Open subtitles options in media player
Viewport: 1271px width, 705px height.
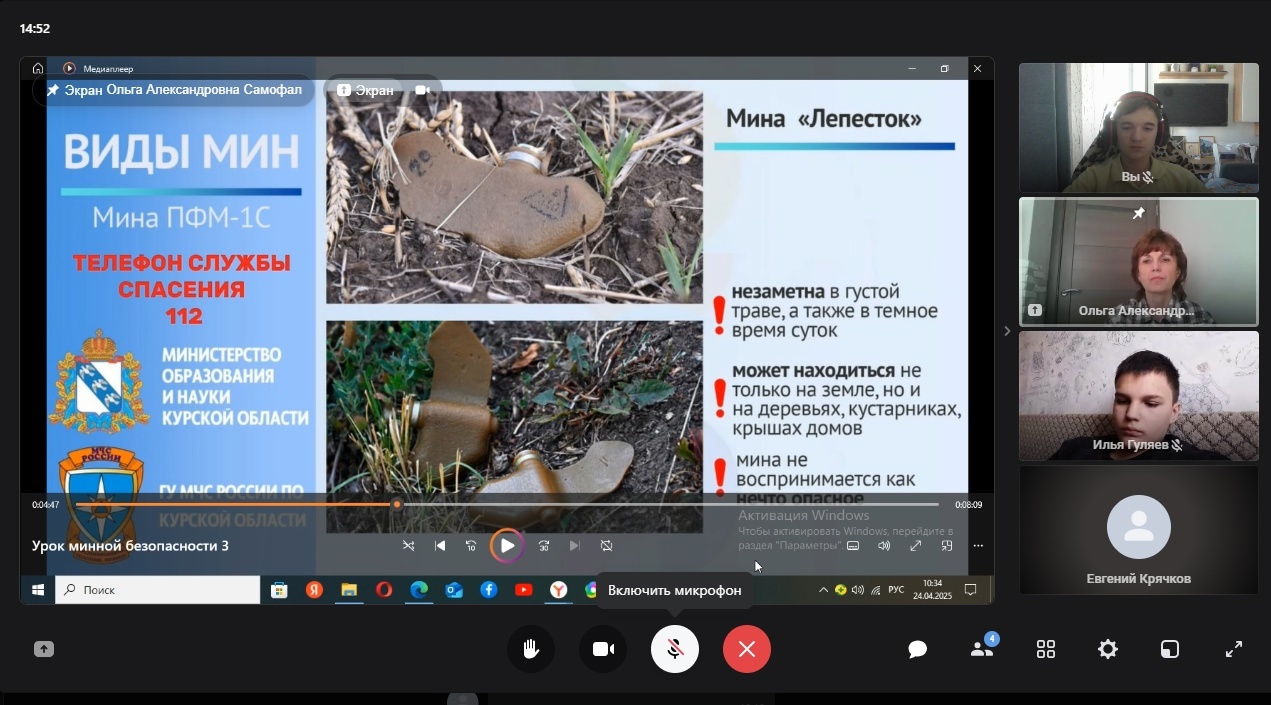(x=853, y=546)
